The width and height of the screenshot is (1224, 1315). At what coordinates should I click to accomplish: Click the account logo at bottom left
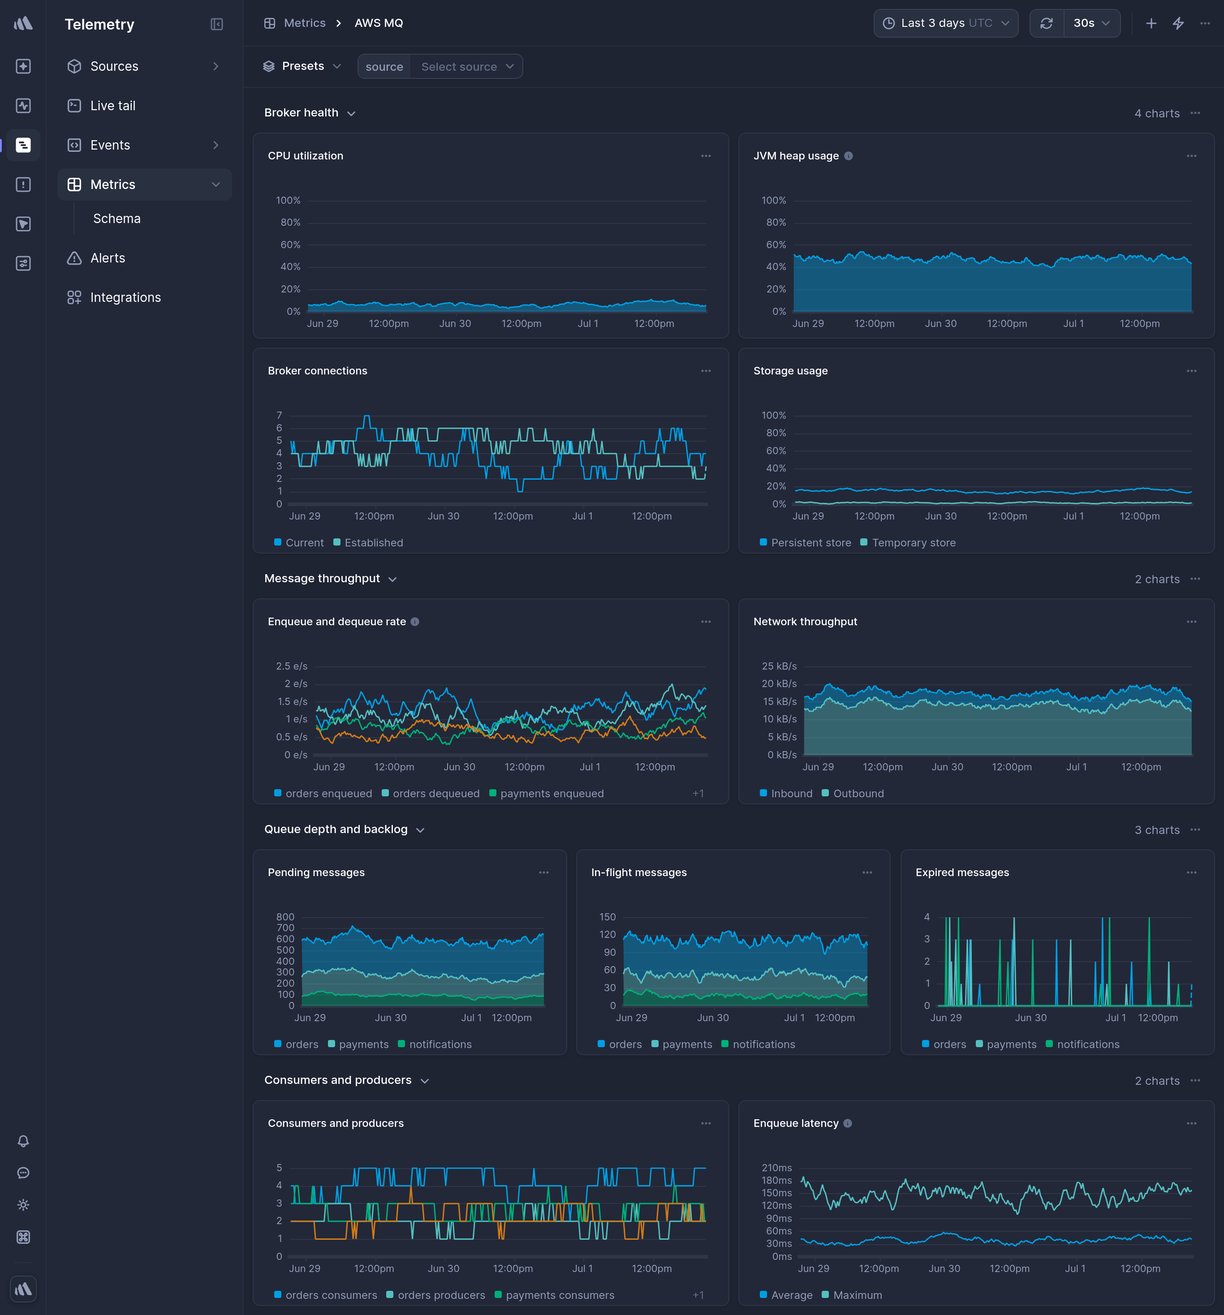(23, 1289)
